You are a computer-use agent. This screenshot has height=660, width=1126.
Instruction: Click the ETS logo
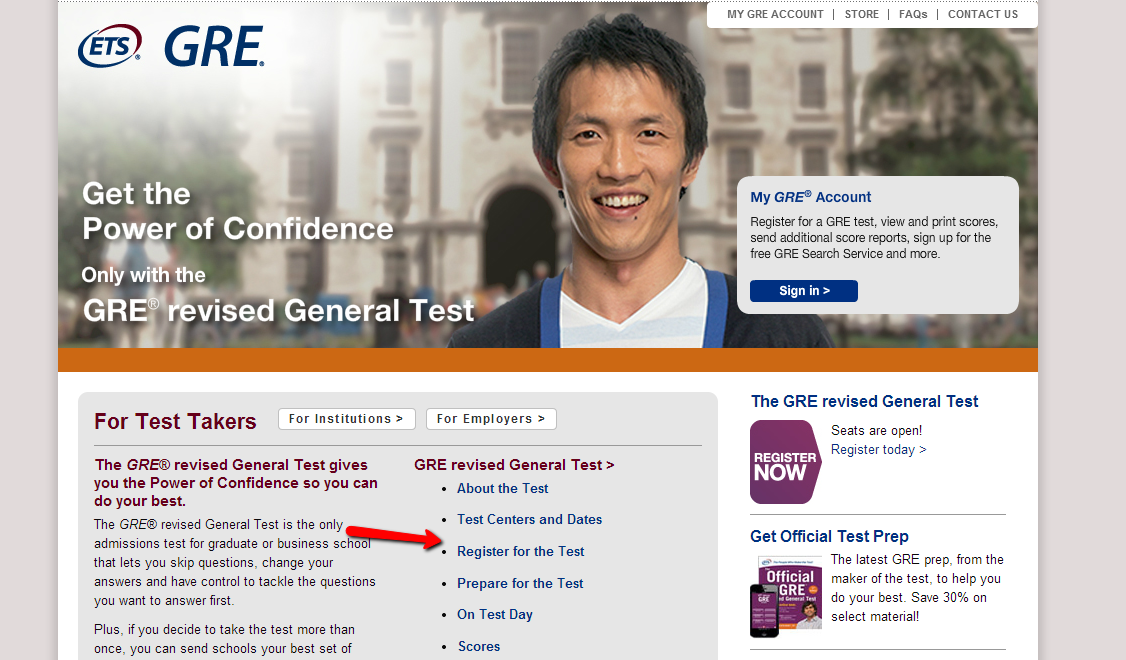(109, 46)
